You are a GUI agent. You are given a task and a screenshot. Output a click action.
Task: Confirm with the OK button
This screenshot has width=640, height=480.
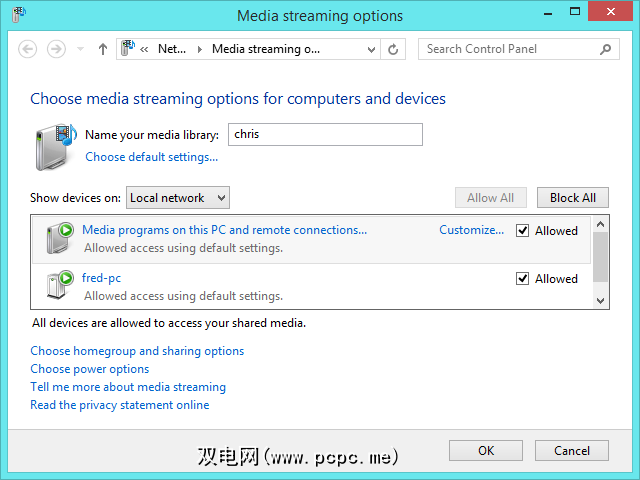[x=486, y=451]
